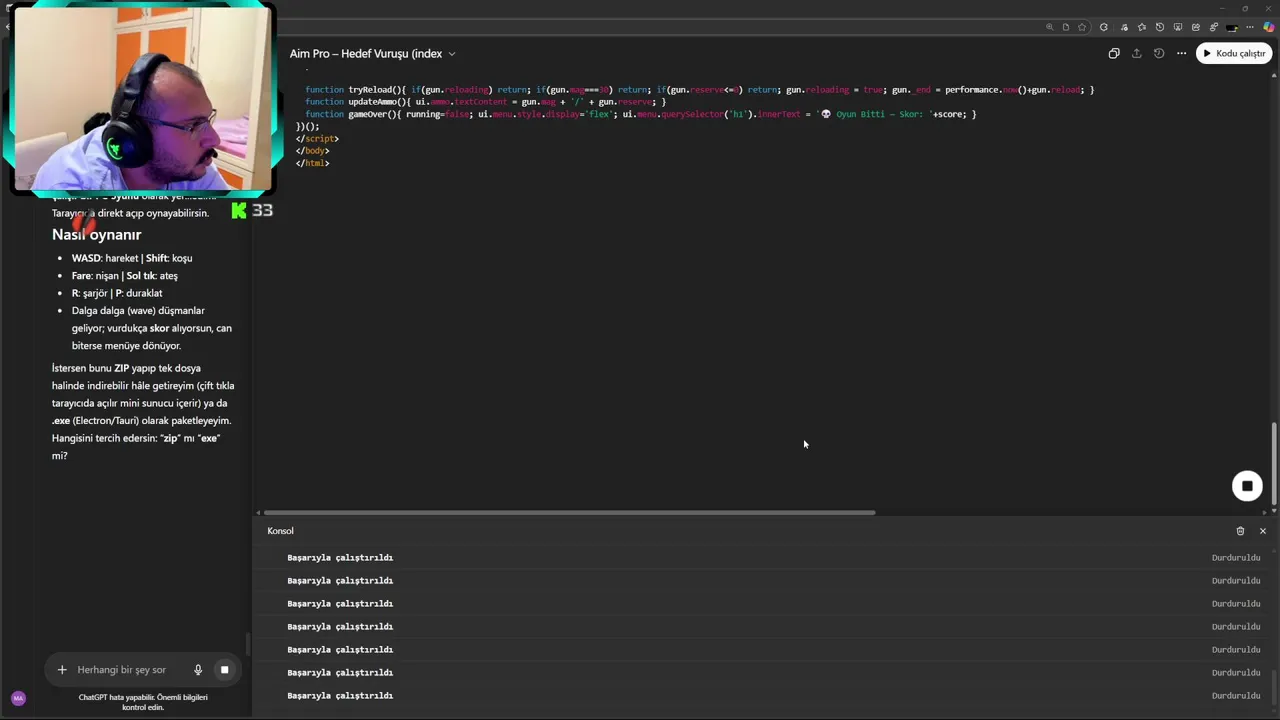Click the Konsol panel heading
Viewport: 1280px width, 720px height.
point(280,531)
